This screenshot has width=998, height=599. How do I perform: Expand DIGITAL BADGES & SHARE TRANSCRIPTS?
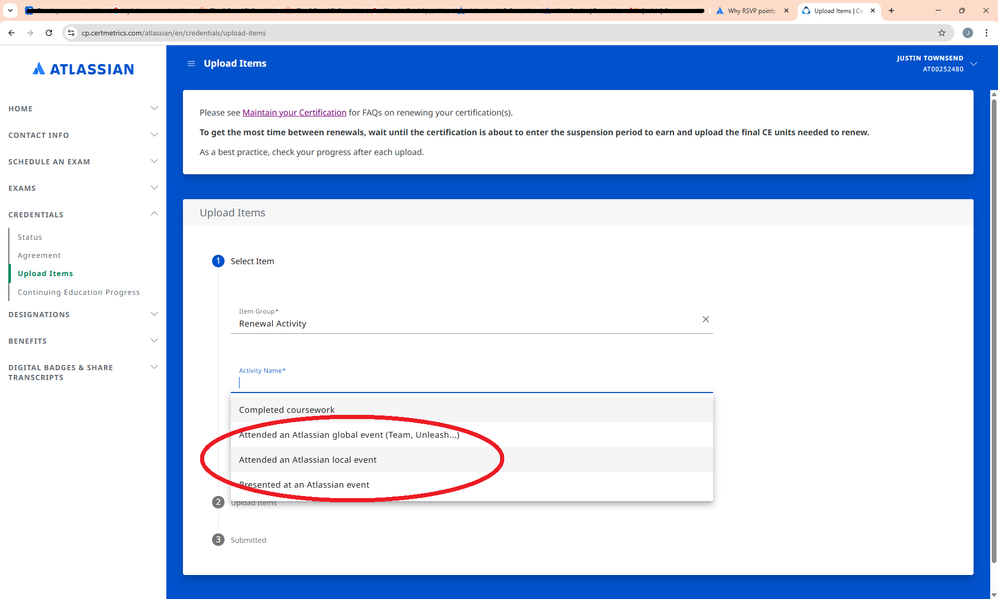click(x=83, y=372)
